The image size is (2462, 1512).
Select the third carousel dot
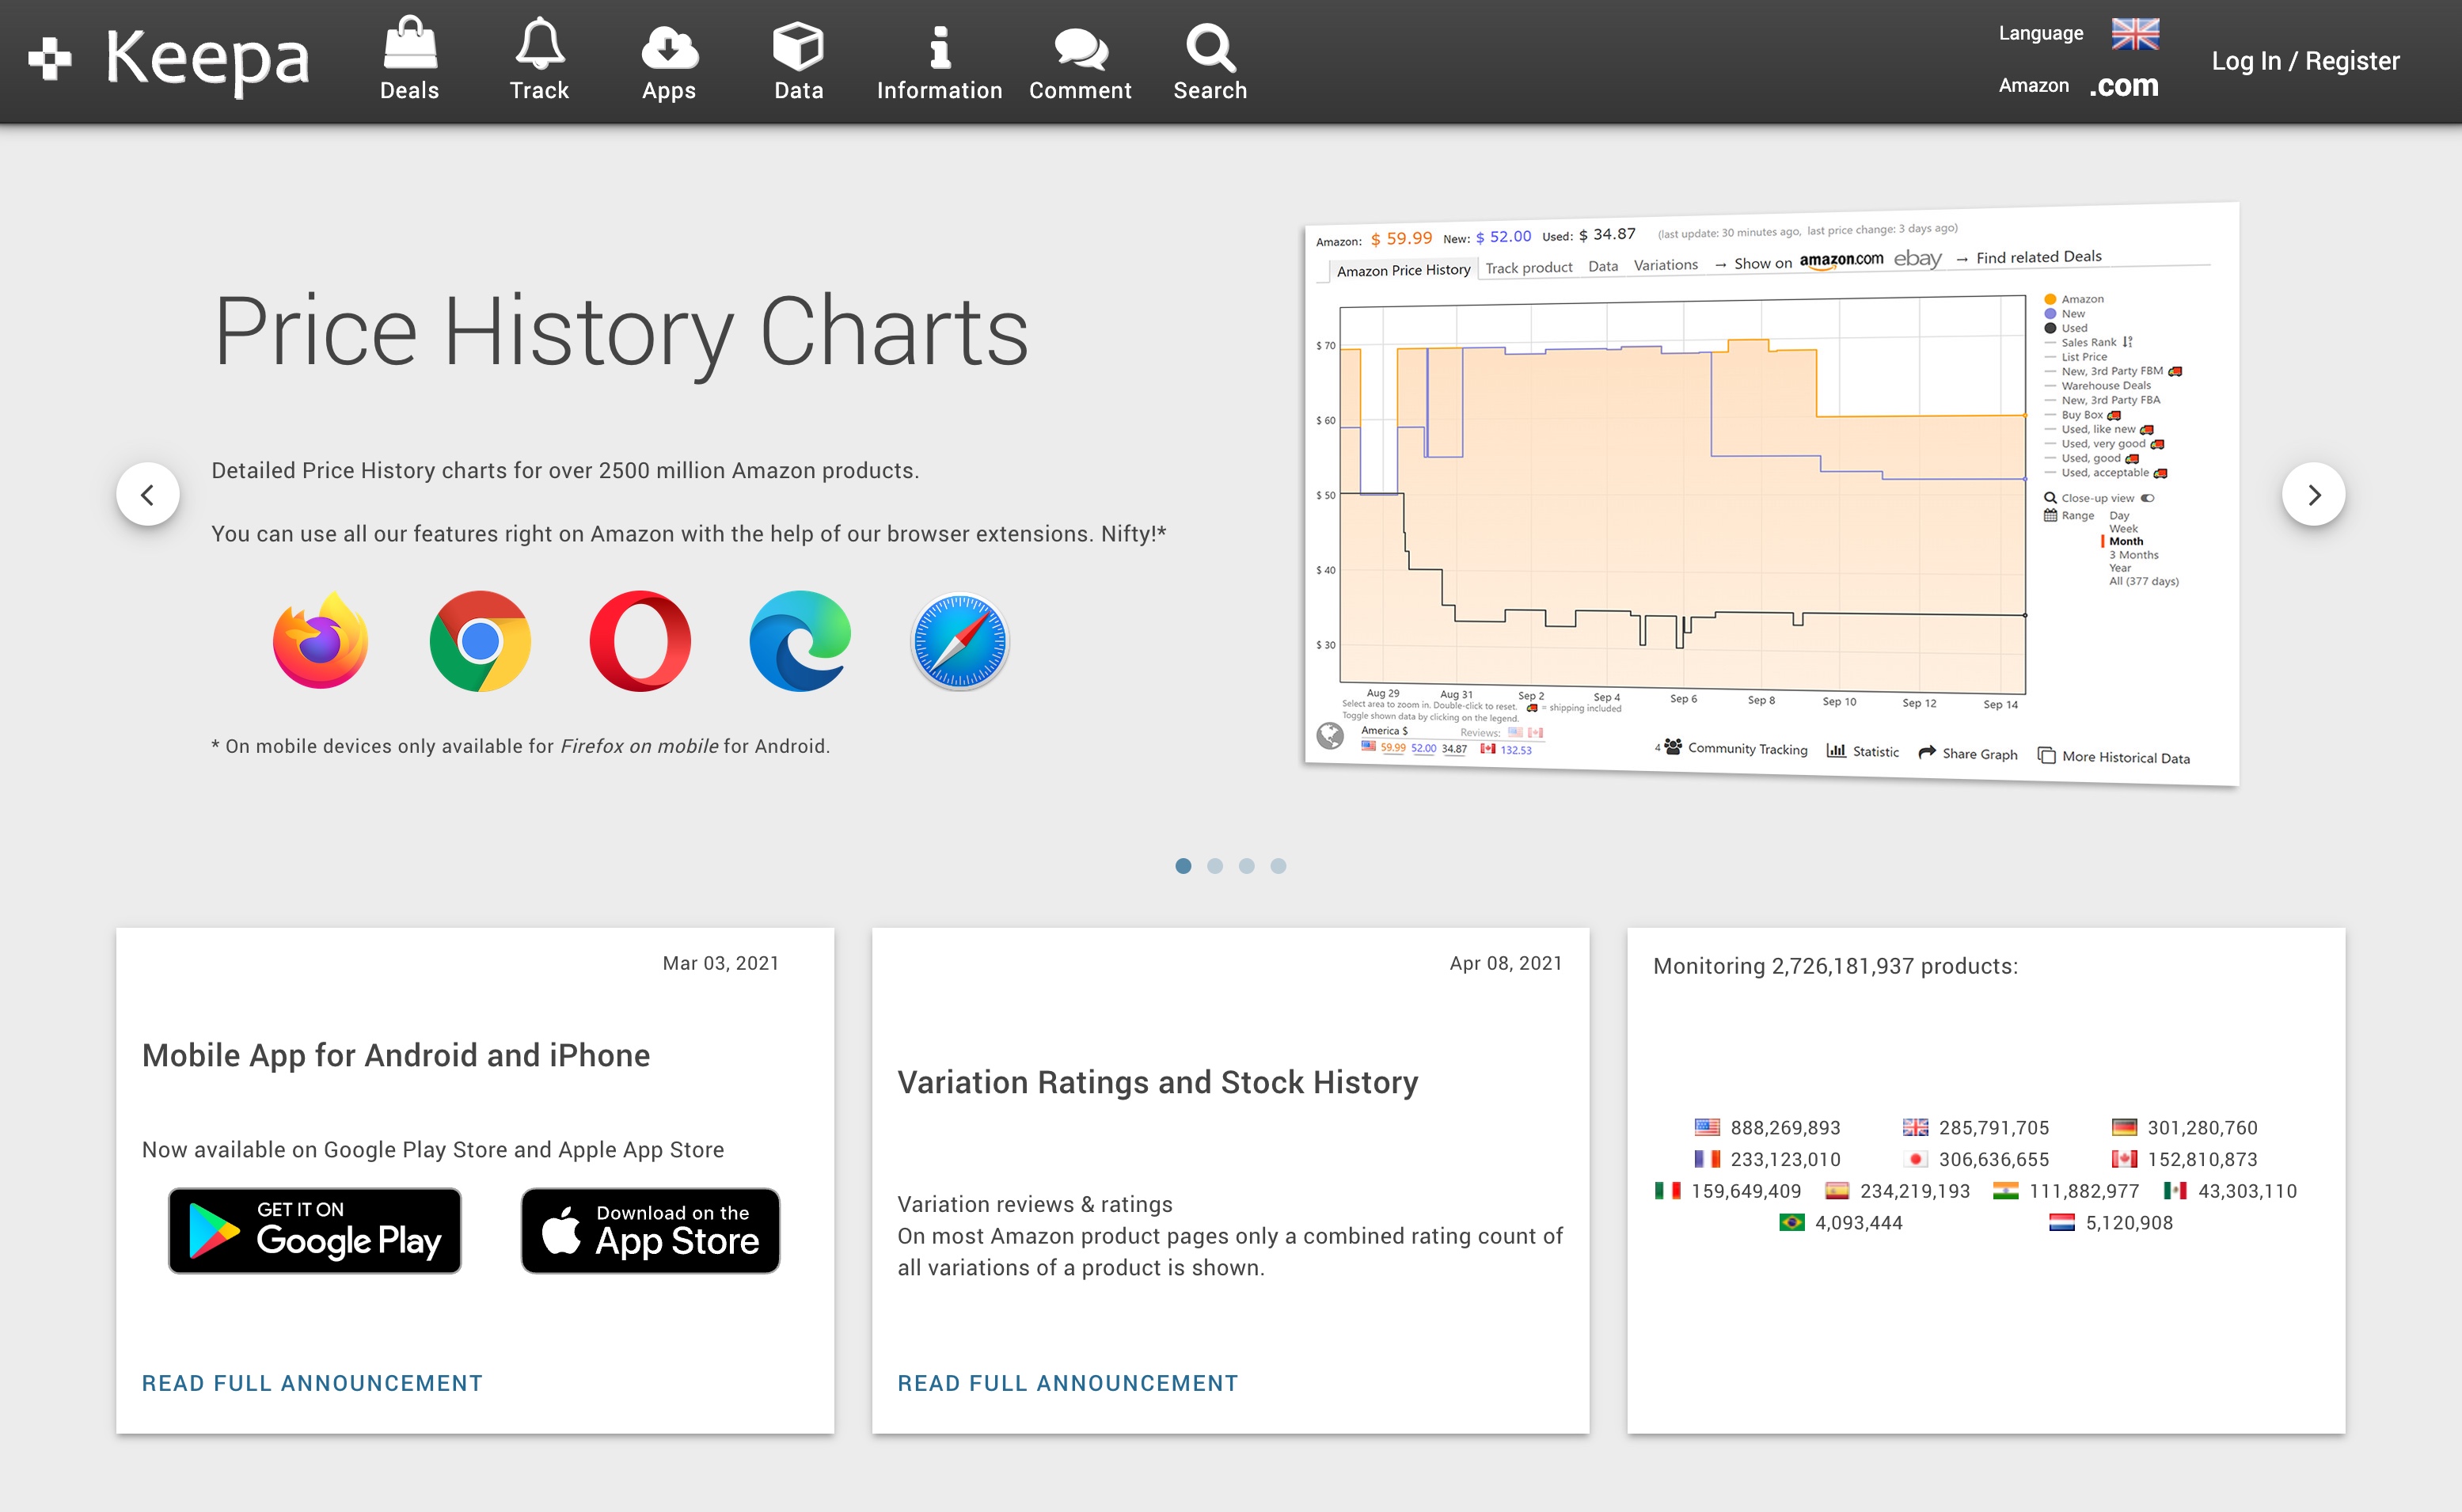pos(1246,866)
